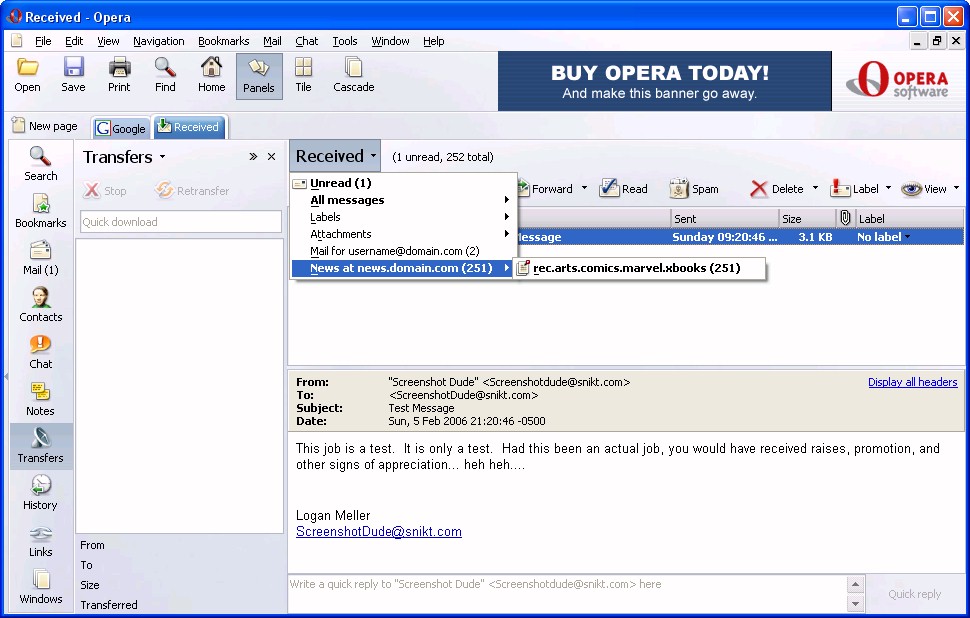Open the Tools menu

(x=345, y=41)
